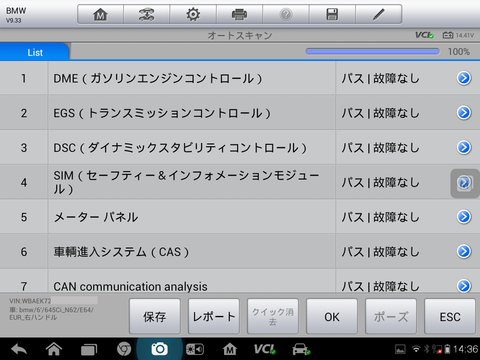The width and height of the screenshot is (480, 360).
Task: Click the pencil edit icon
Action: coord(379,14)
